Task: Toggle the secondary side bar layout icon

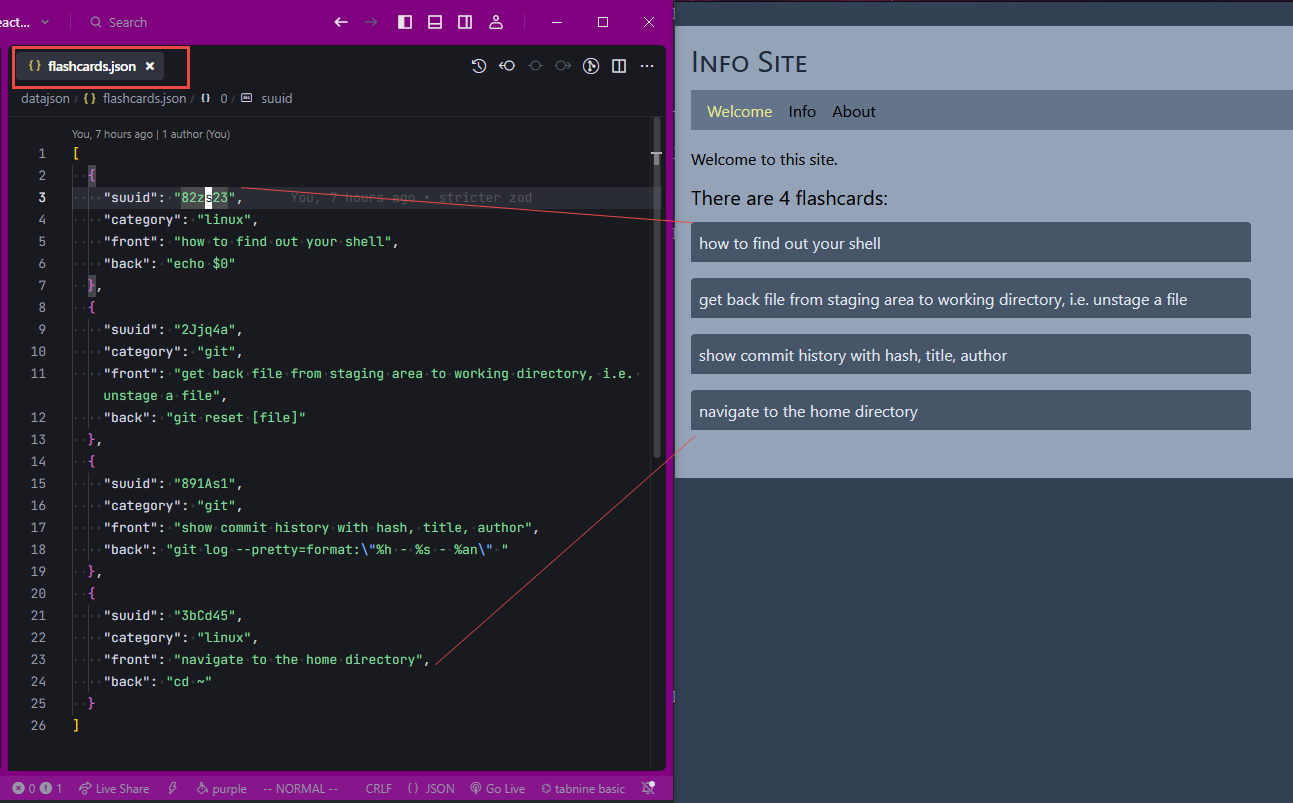Action: (x=465, y=22)
